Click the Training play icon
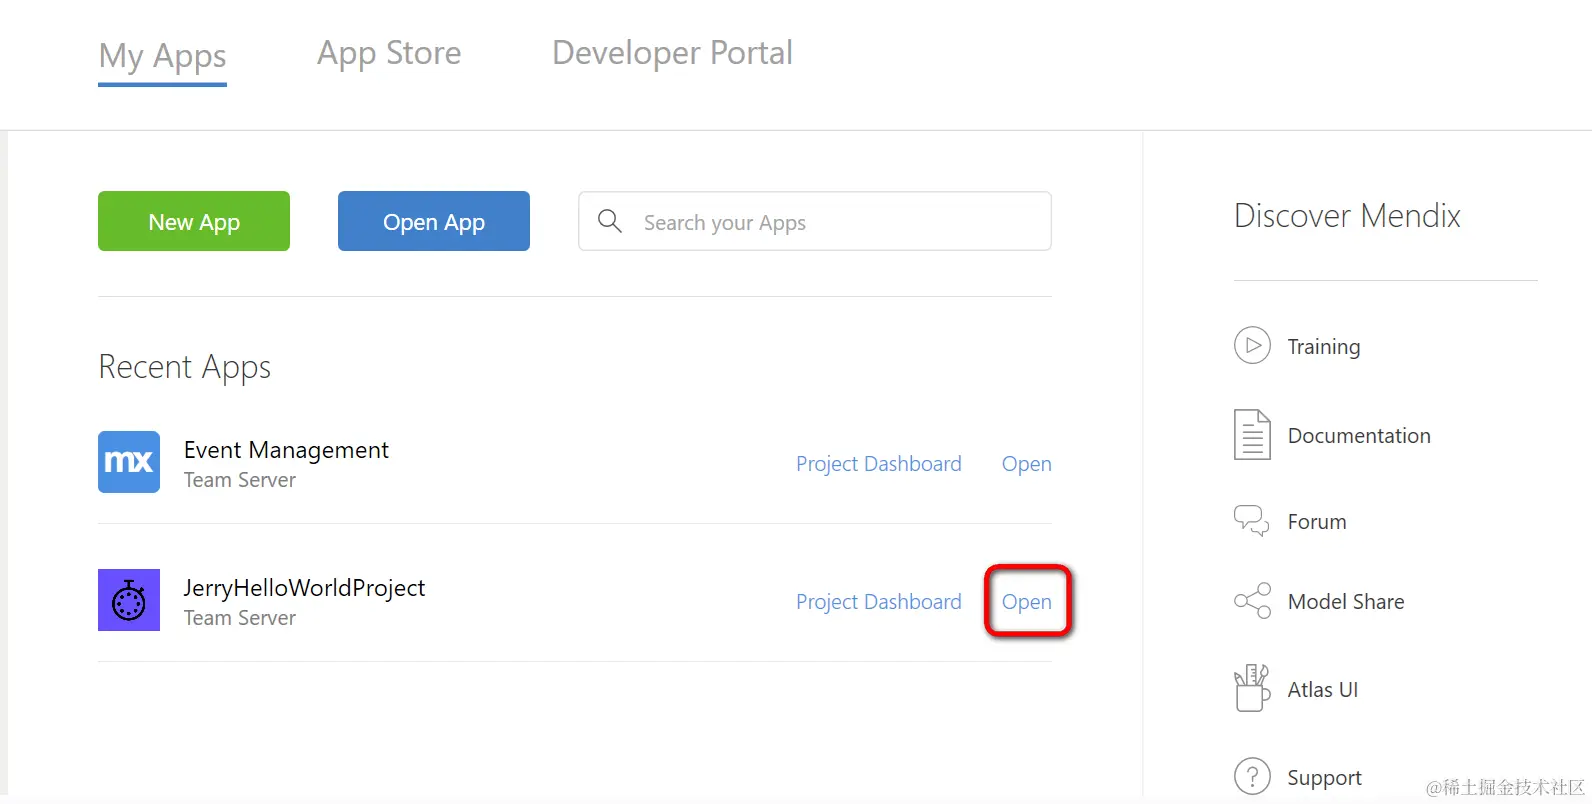Screen dimensions: 1592x804 [1252, 345]
